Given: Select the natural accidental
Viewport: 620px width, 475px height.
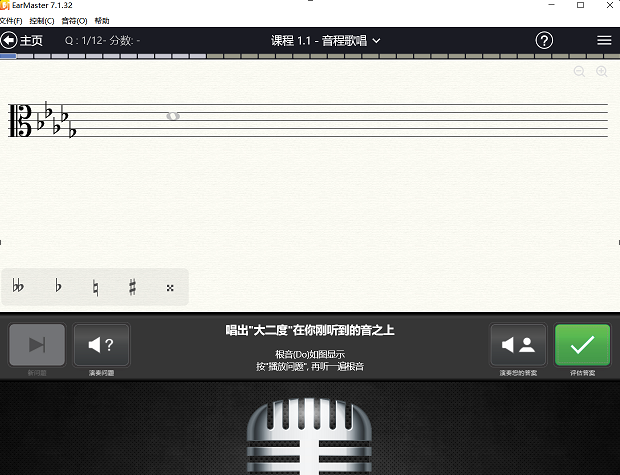Looking at the screenshot, I should click(x=95, y=288).
